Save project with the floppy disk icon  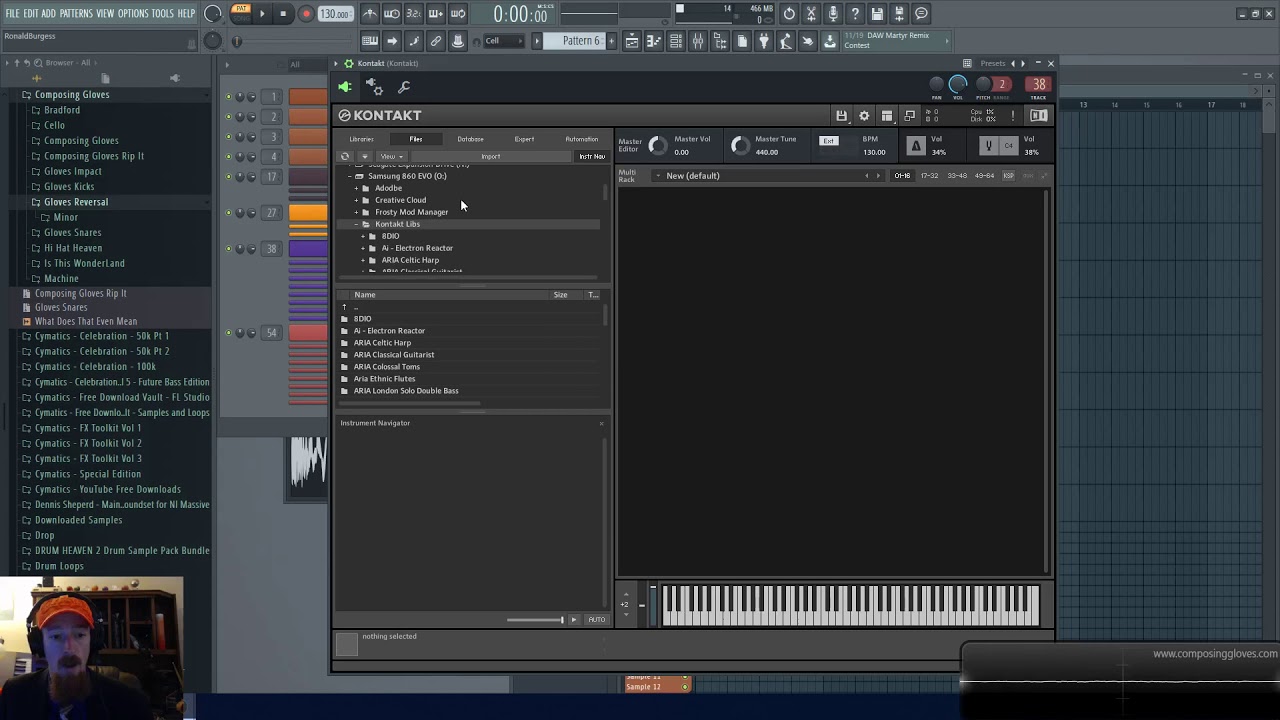[x=877, y=14]
